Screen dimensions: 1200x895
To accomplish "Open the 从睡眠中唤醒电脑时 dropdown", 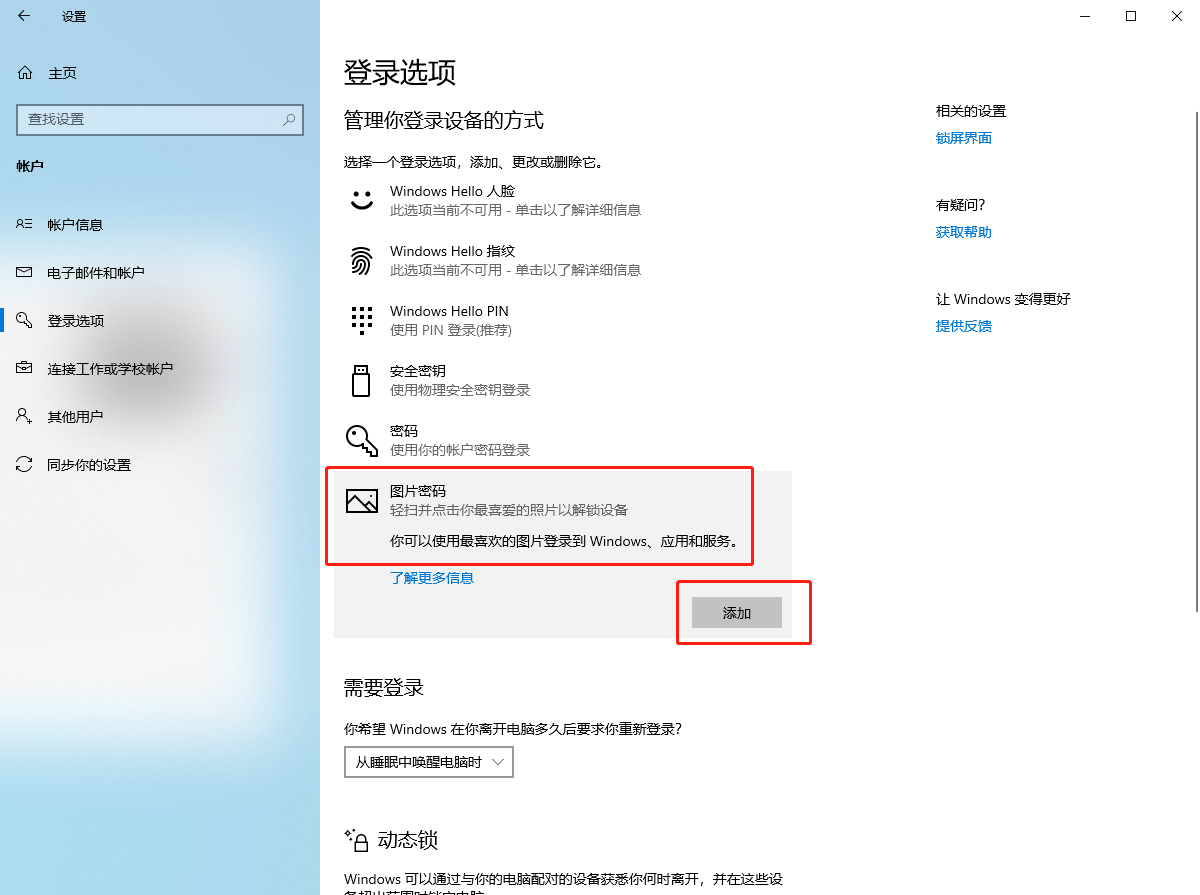I will click(x=428, y=761).
